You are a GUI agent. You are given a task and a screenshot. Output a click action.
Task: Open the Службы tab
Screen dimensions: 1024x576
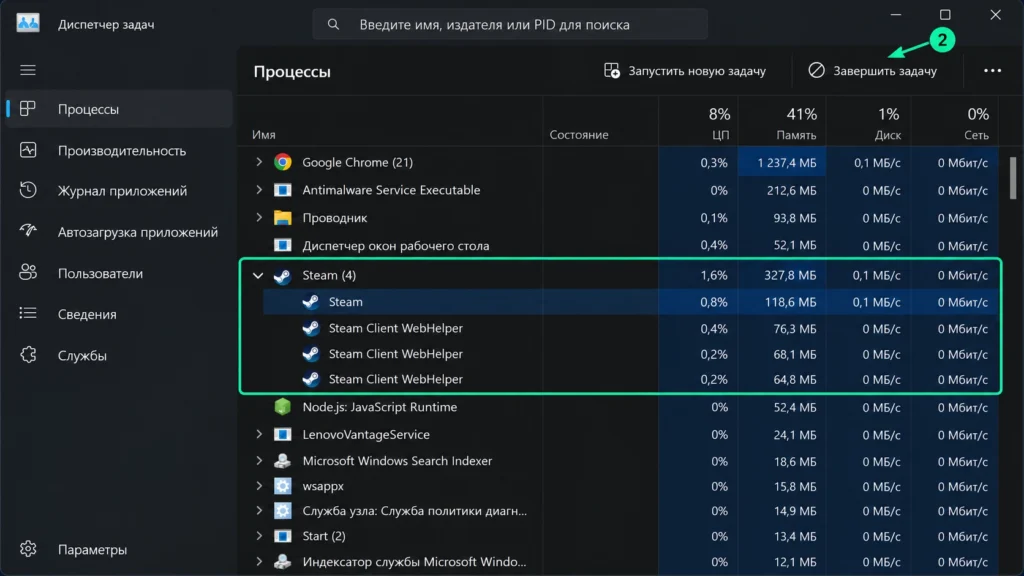[x=119, y=355]
